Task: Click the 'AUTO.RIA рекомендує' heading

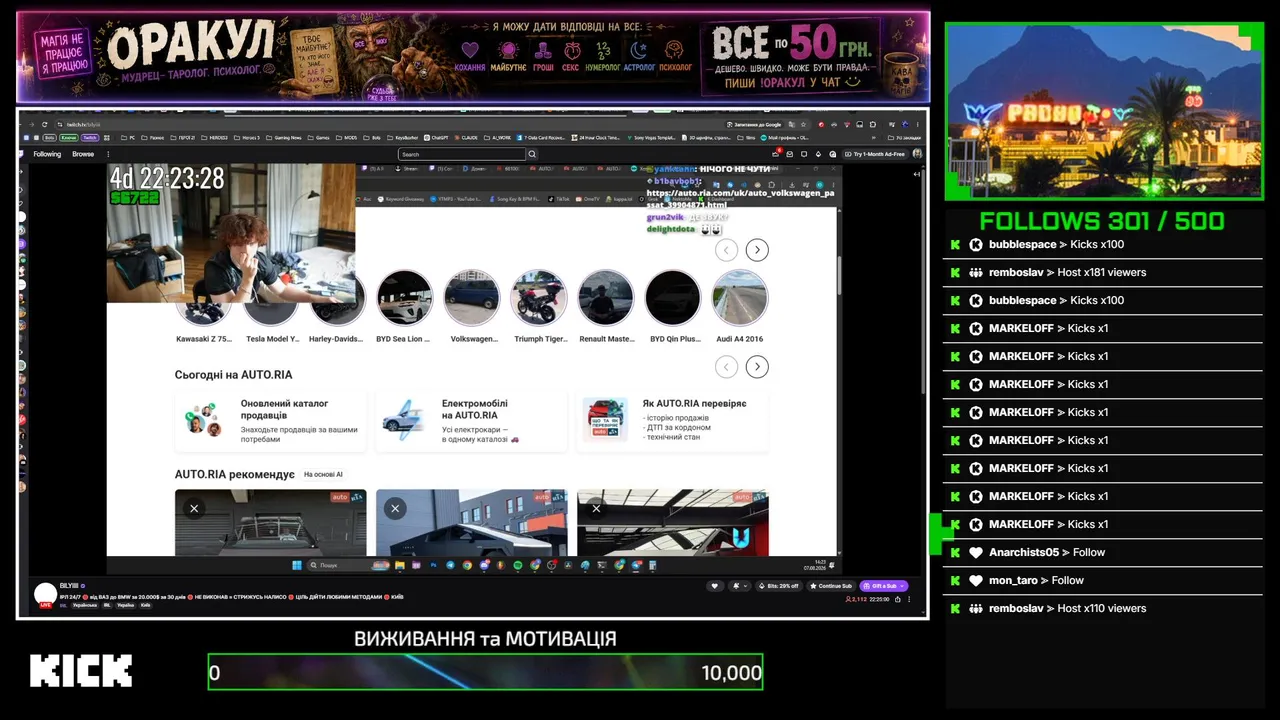Action: point(234,474)
